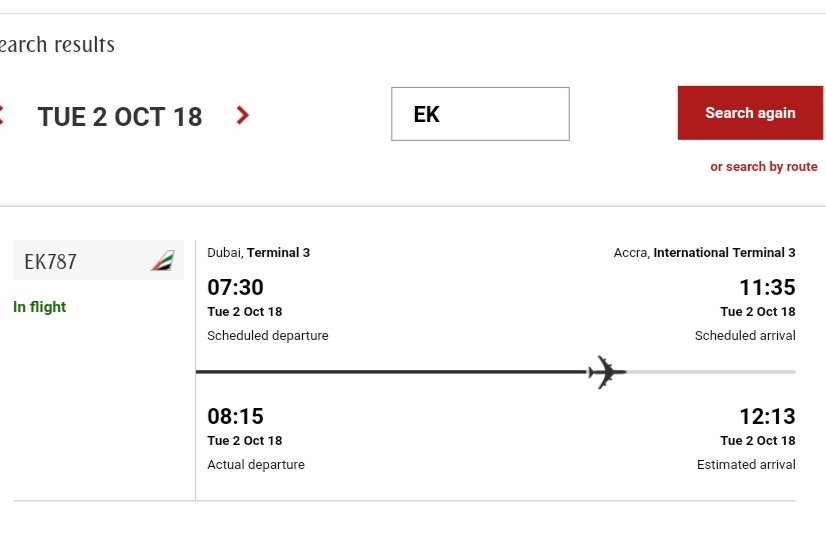Click the airplane progress icon
826x558 pixels.
tap(607, 372)
